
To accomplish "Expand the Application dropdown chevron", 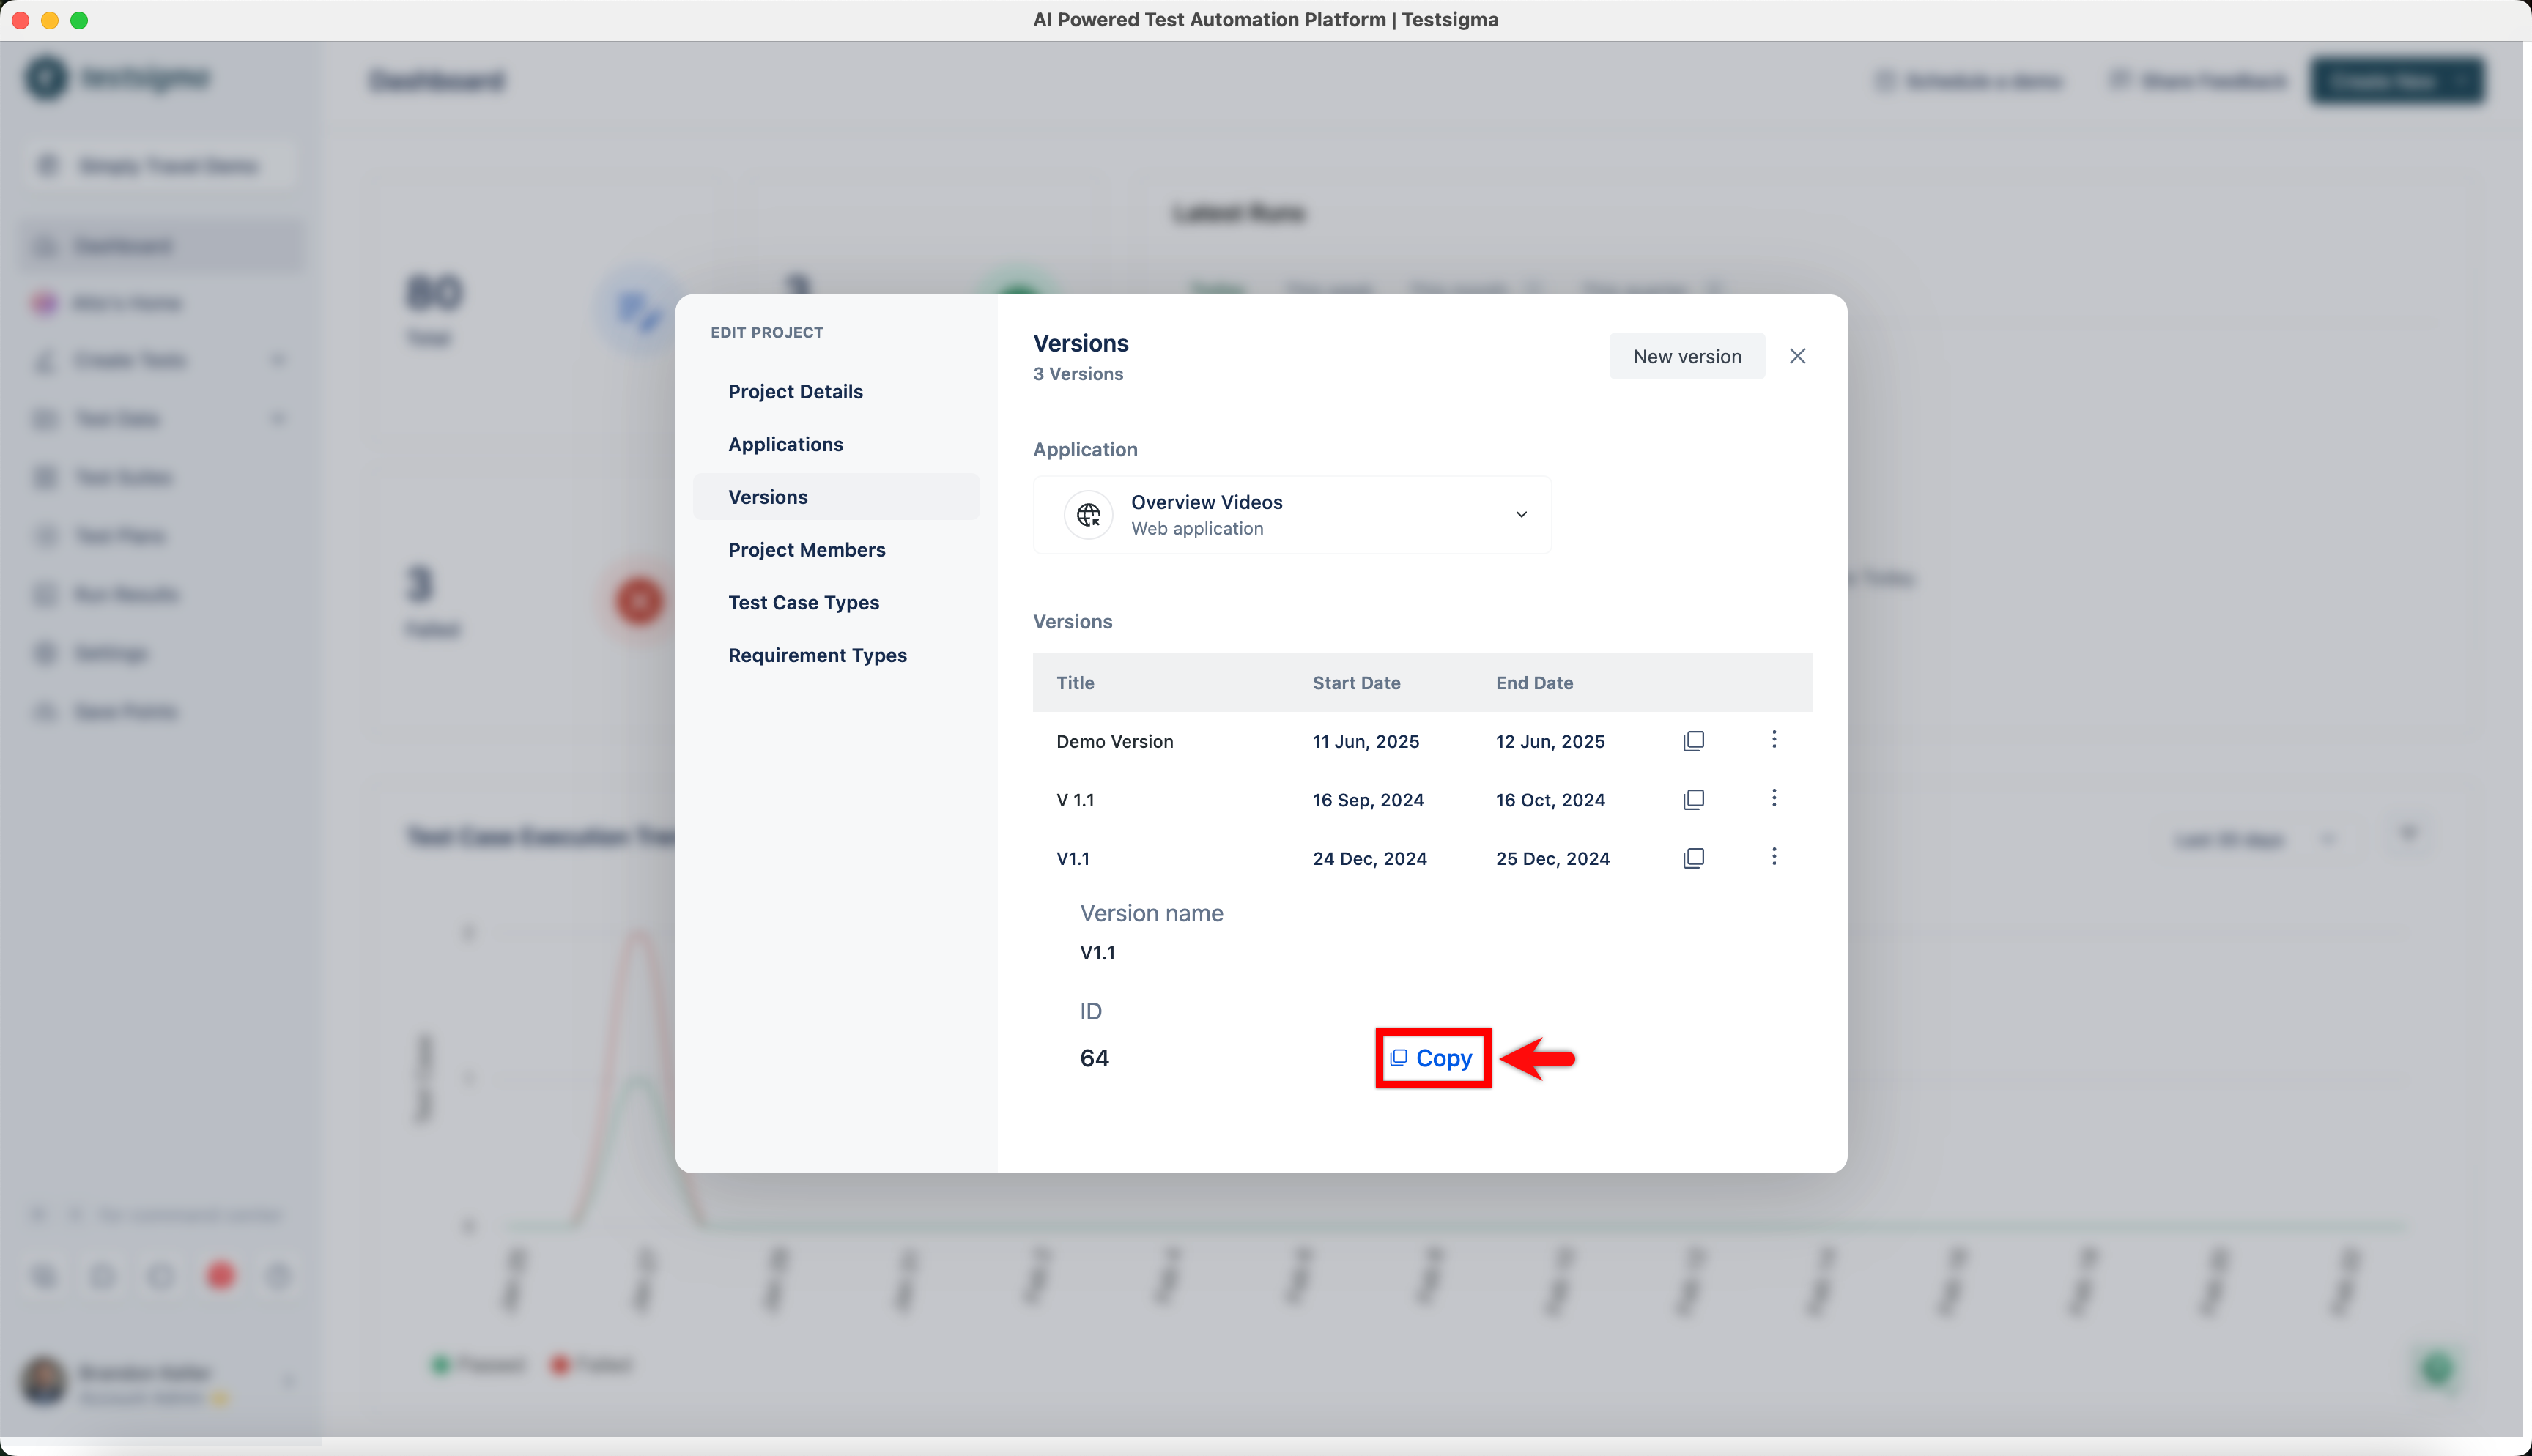I will click(1521, 514).
